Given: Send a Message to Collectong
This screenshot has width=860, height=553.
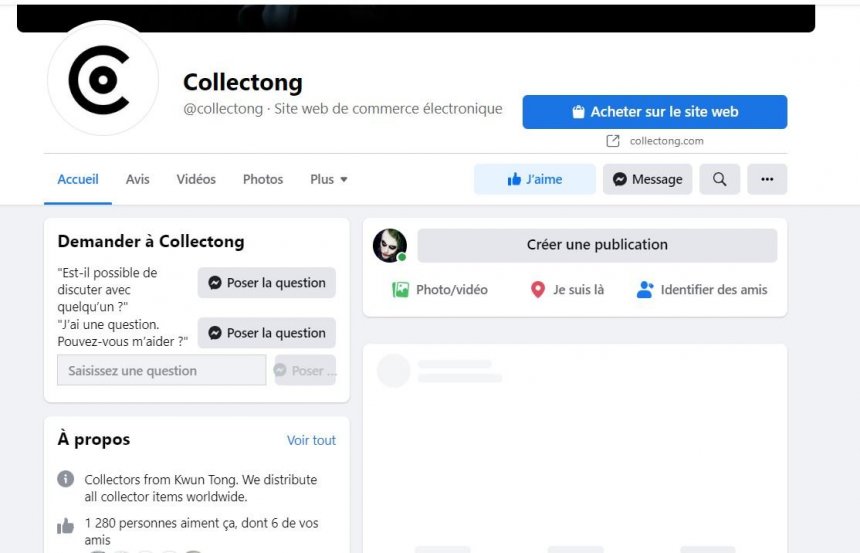Looking at the screenshot, I should (x=647, y=179).
